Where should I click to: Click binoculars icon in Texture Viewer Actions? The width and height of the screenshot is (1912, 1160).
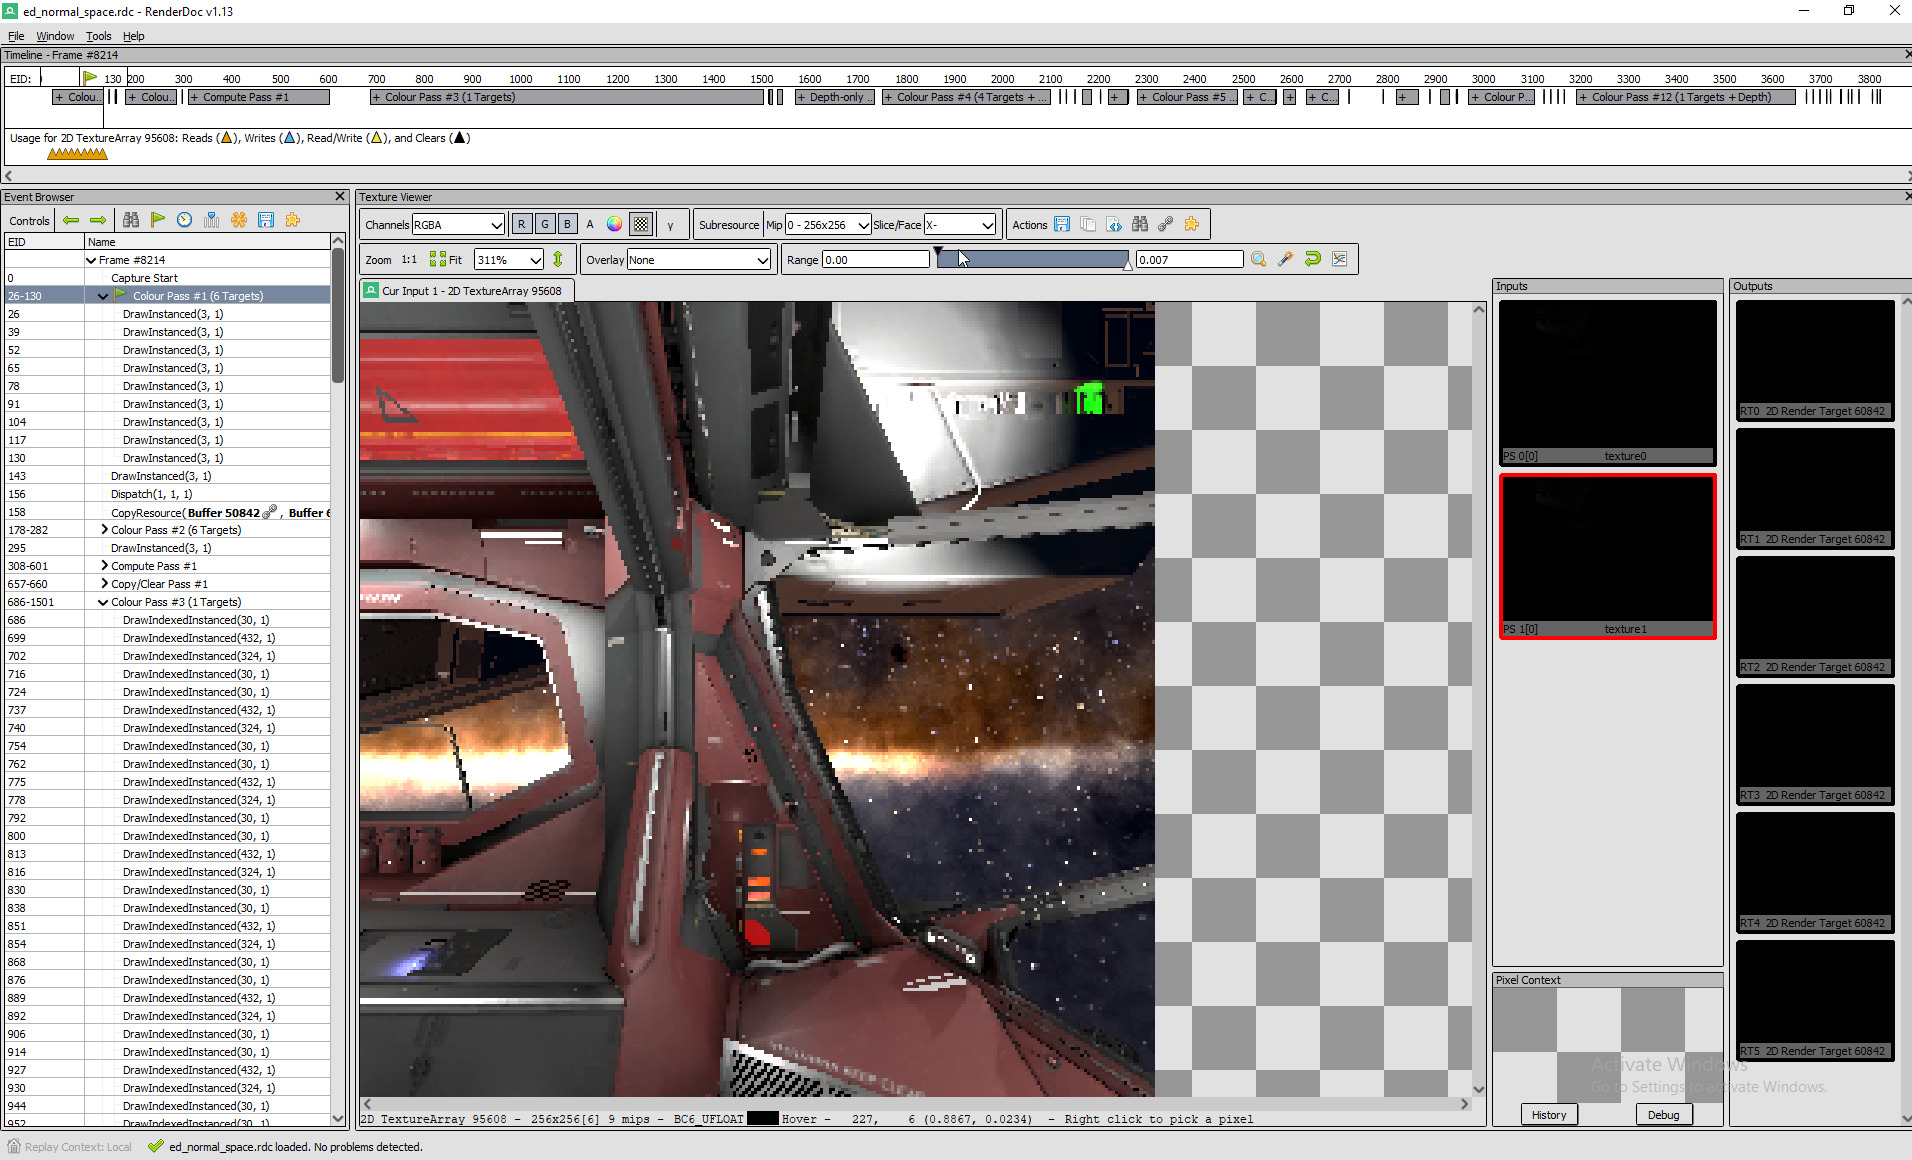(1140, 224)
